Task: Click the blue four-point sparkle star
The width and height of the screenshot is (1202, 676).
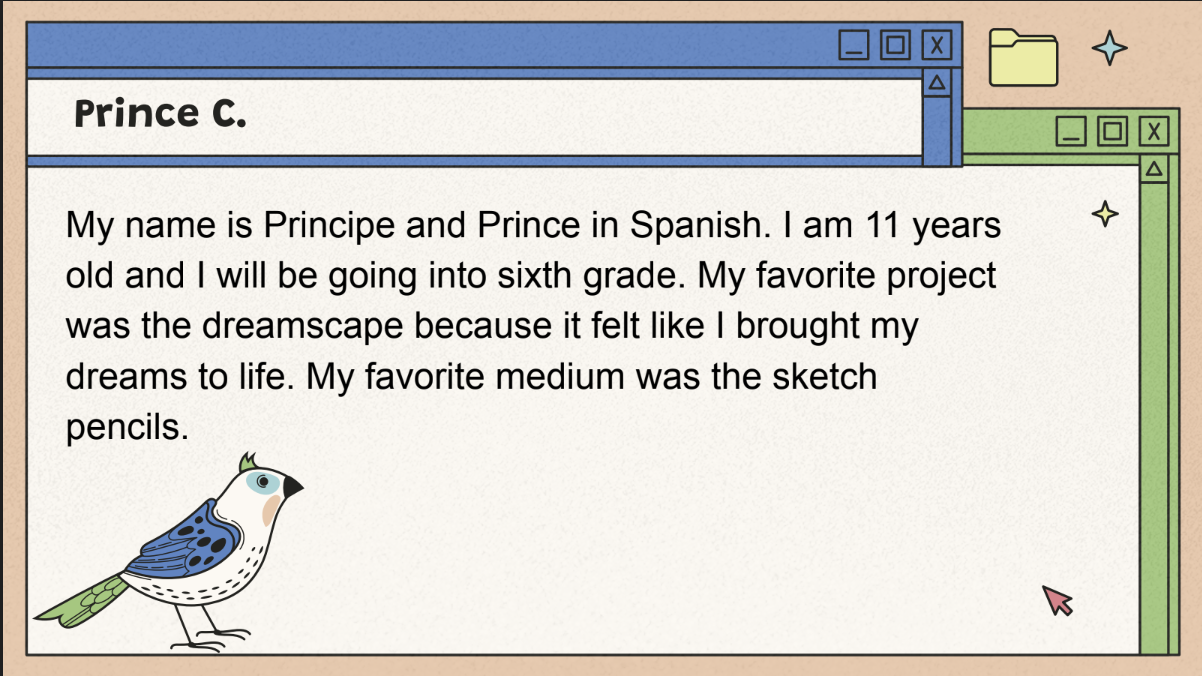Action: pyautogui.click(x=1109, y=48)
